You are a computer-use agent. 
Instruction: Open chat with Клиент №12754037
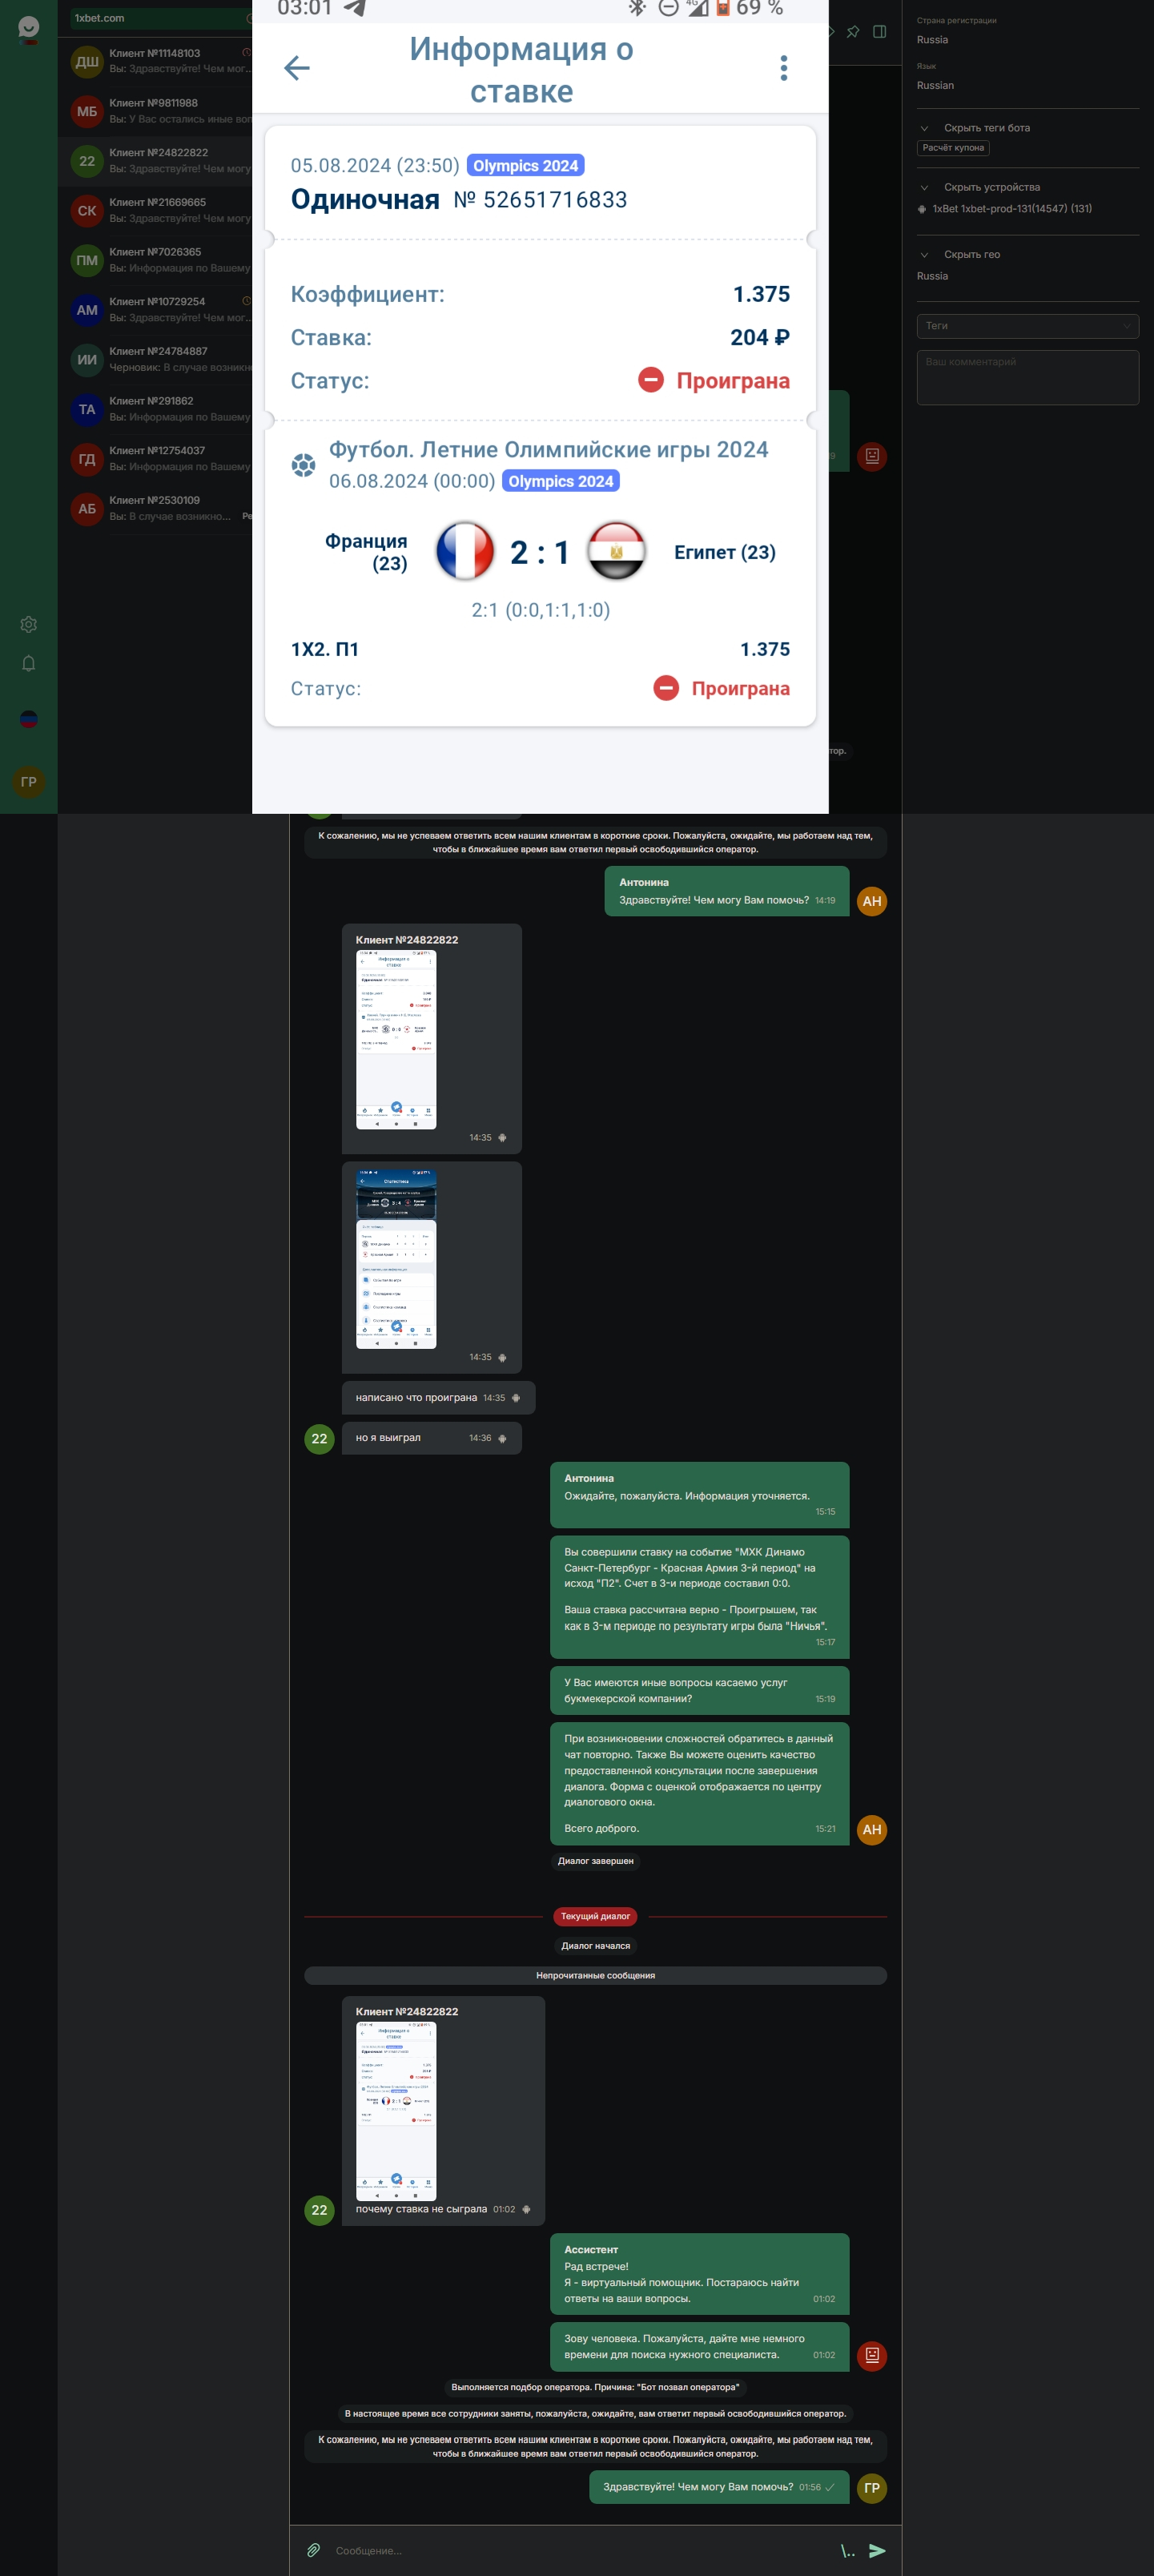pos(155,458)
